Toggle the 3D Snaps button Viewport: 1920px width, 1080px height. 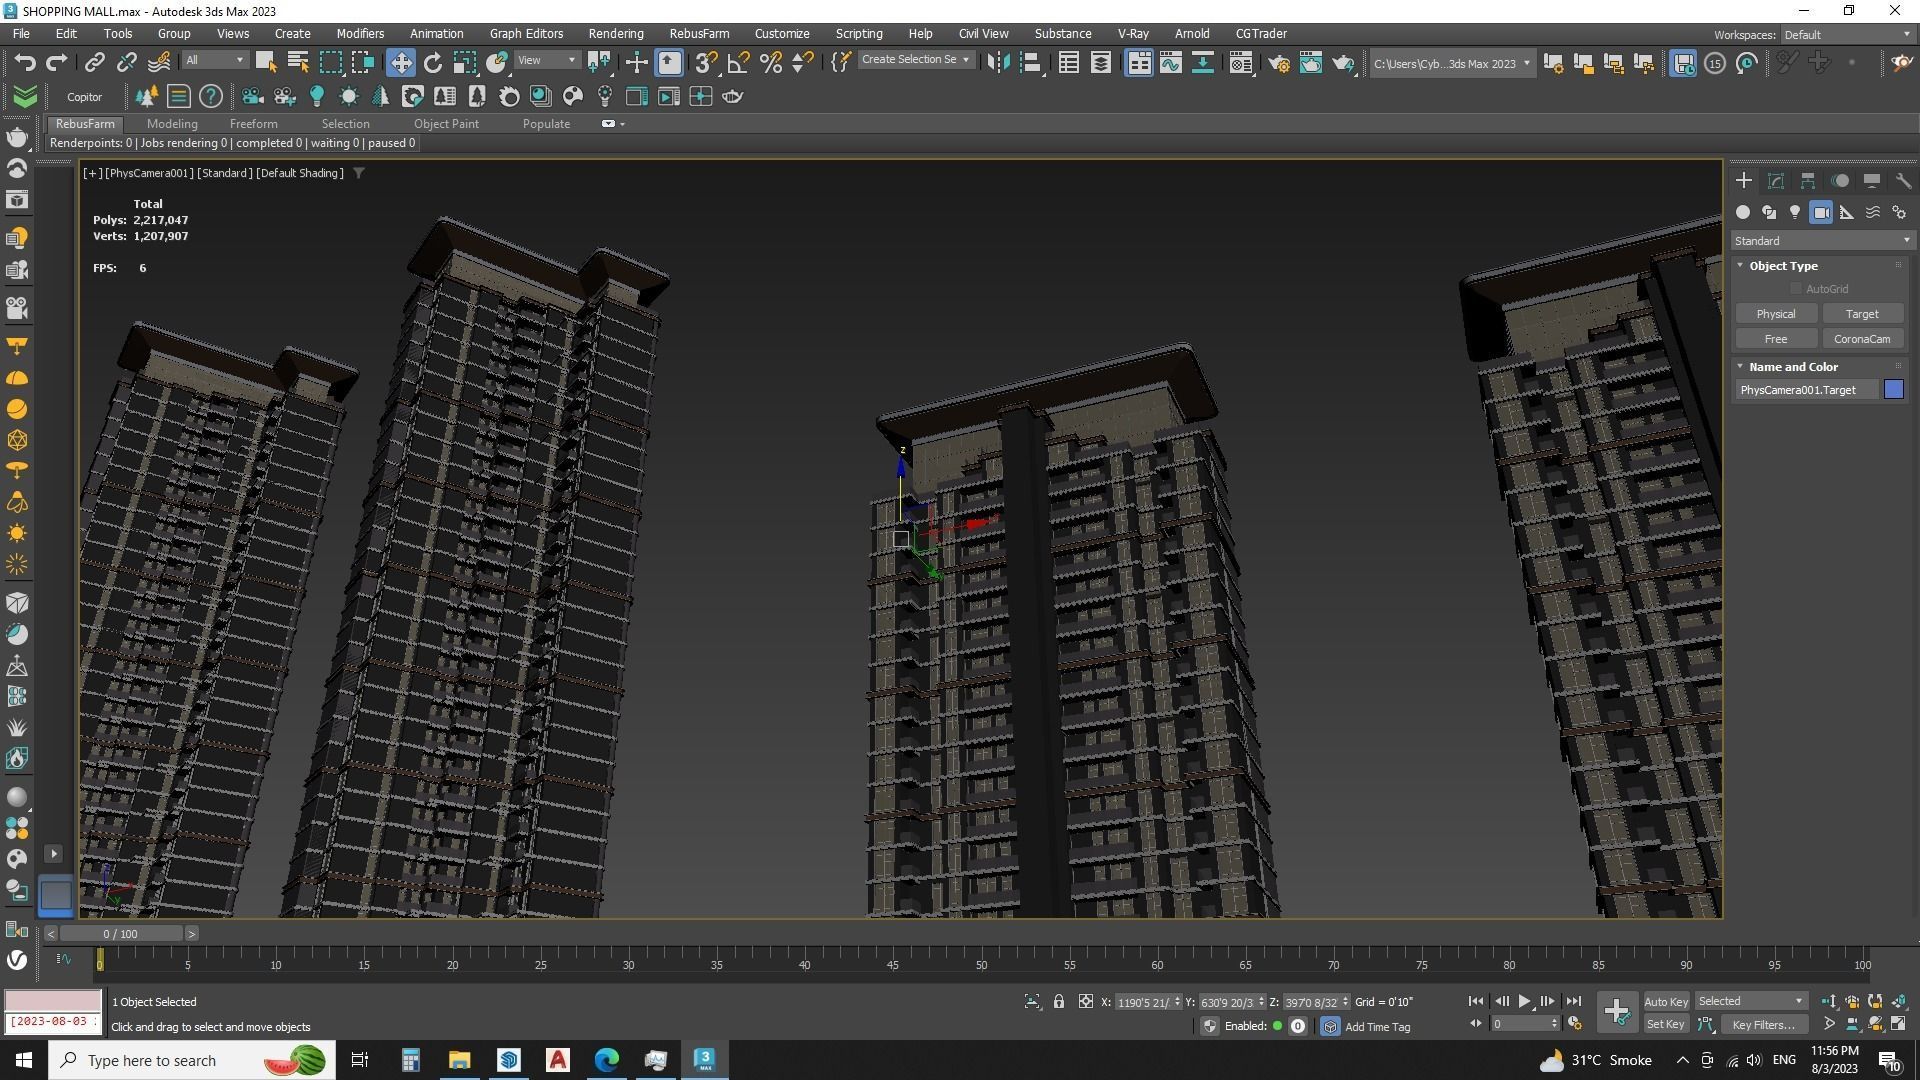(x=706, y=63)
